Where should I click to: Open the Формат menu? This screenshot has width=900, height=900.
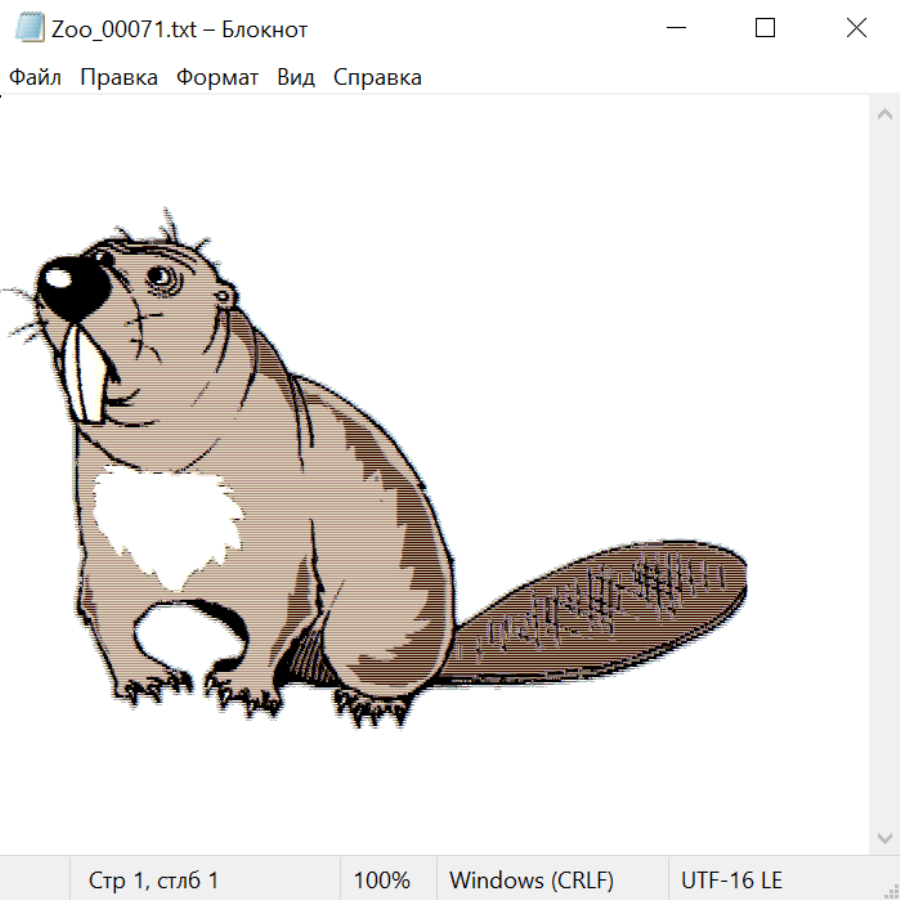217,78
